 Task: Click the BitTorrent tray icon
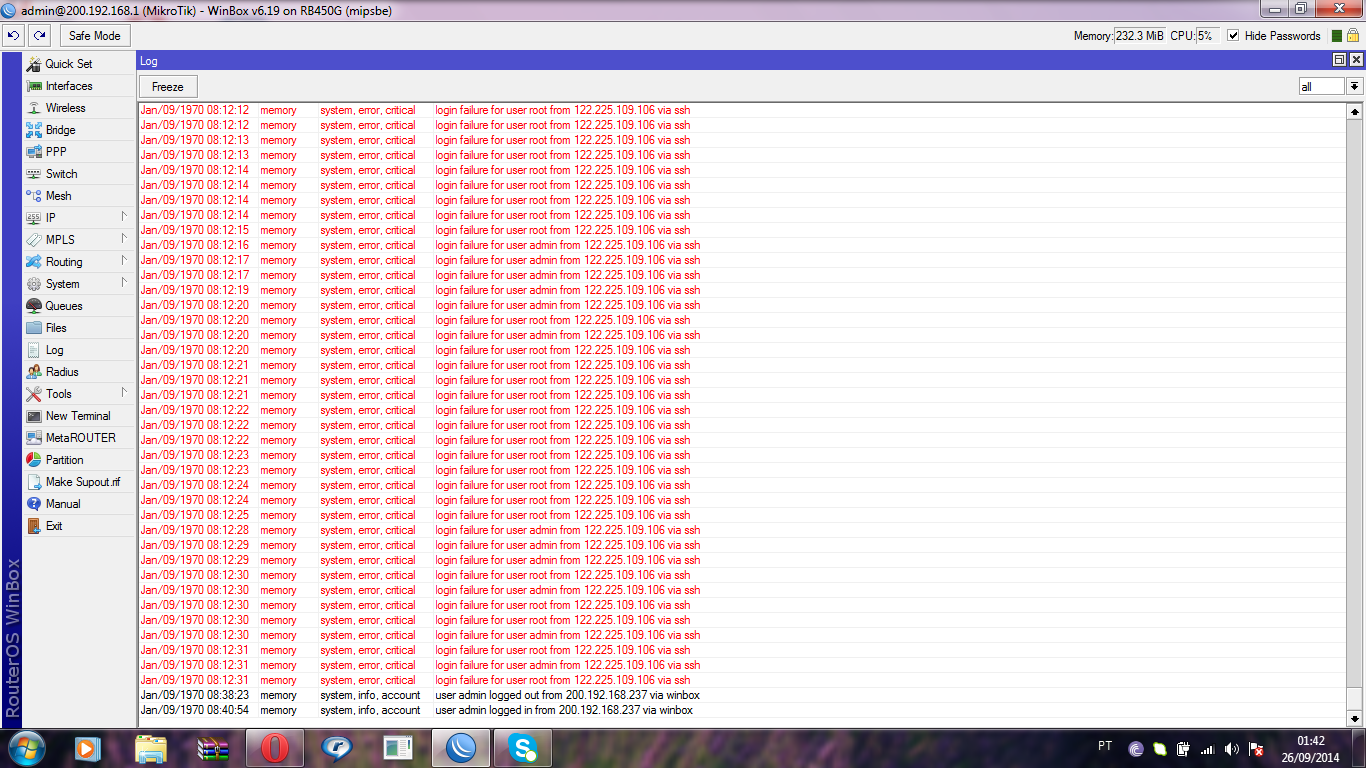coord(1135,749)
